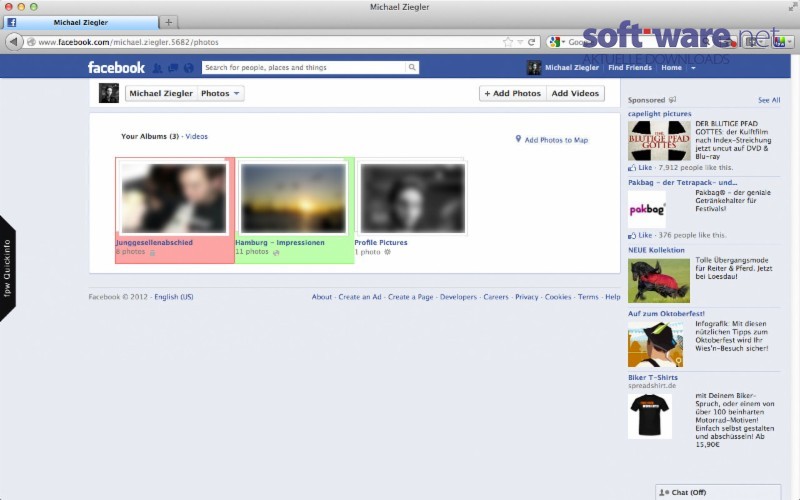Enter fullscreen with the window corner arrows
Screen dimensions: 800x500
coord(792,7)
